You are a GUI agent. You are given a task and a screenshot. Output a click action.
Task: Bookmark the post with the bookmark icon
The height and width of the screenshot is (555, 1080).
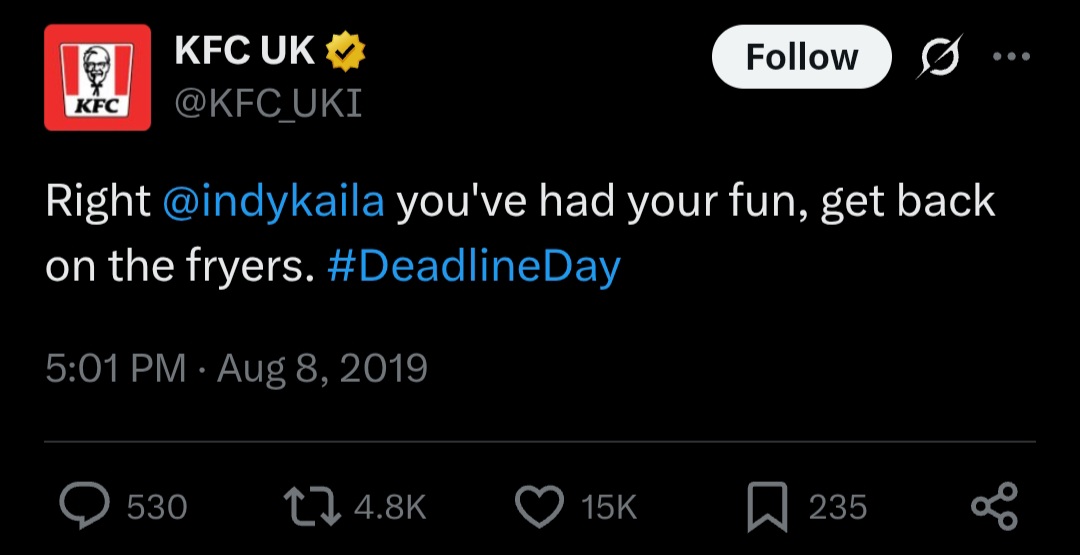pos(767,507)
